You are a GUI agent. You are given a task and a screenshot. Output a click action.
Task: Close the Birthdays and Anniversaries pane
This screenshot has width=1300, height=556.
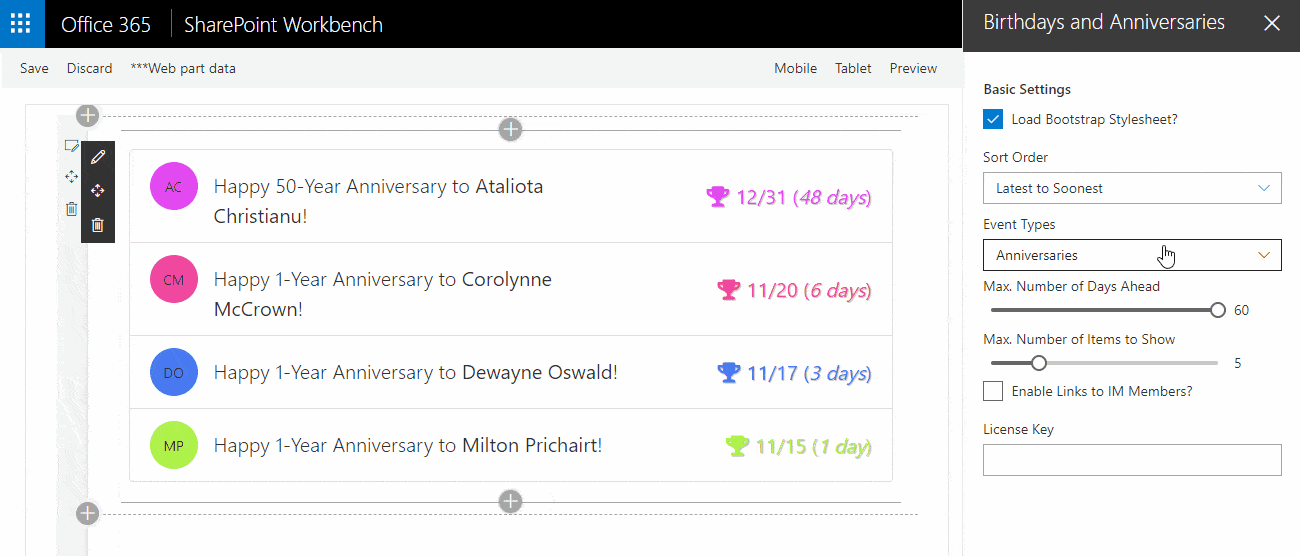tap(1271, 23)
